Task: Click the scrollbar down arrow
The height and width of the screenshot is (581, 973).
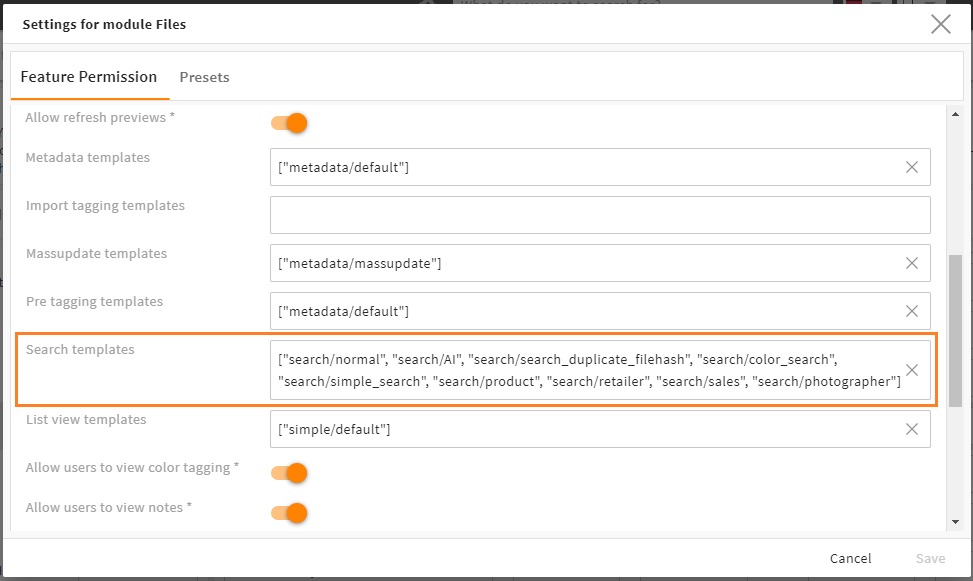Action: 955,522
